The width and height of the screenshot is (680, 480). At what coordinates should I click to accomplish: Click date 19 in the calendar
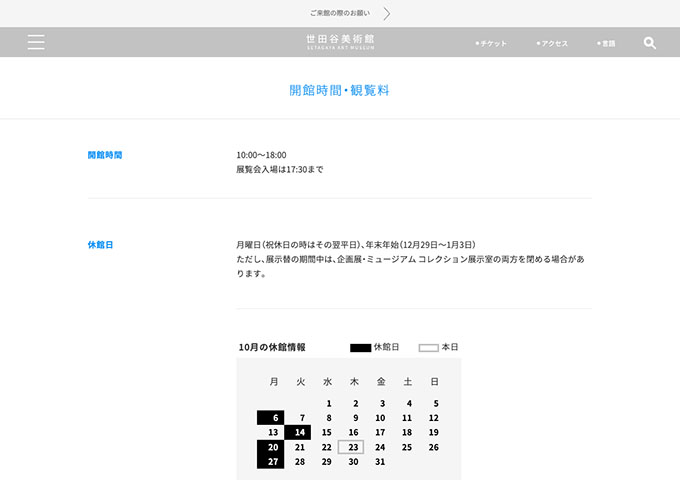[433, 432]
